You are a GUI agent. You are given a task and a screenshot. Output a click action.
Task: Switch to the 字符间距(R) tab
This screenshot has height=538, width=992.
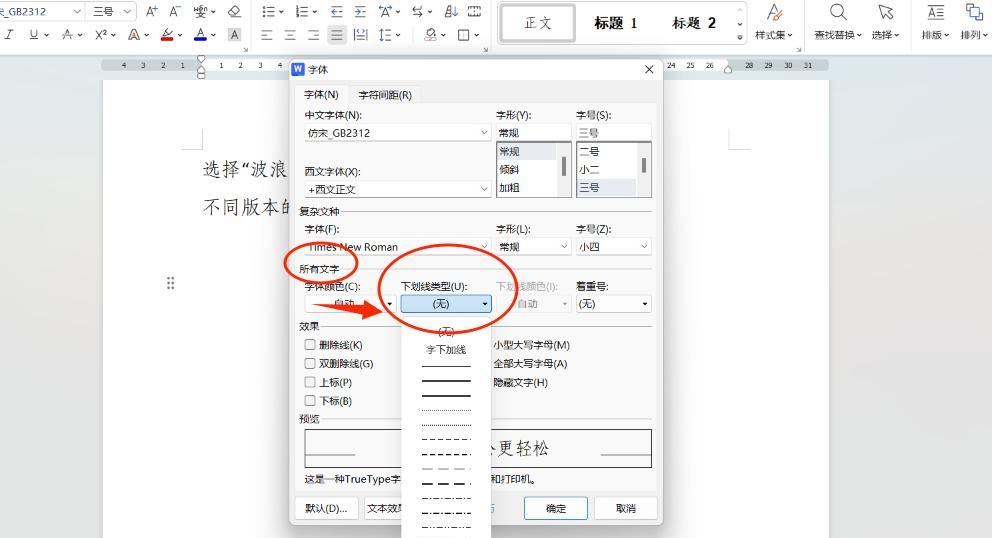click(x=385, y=95)
